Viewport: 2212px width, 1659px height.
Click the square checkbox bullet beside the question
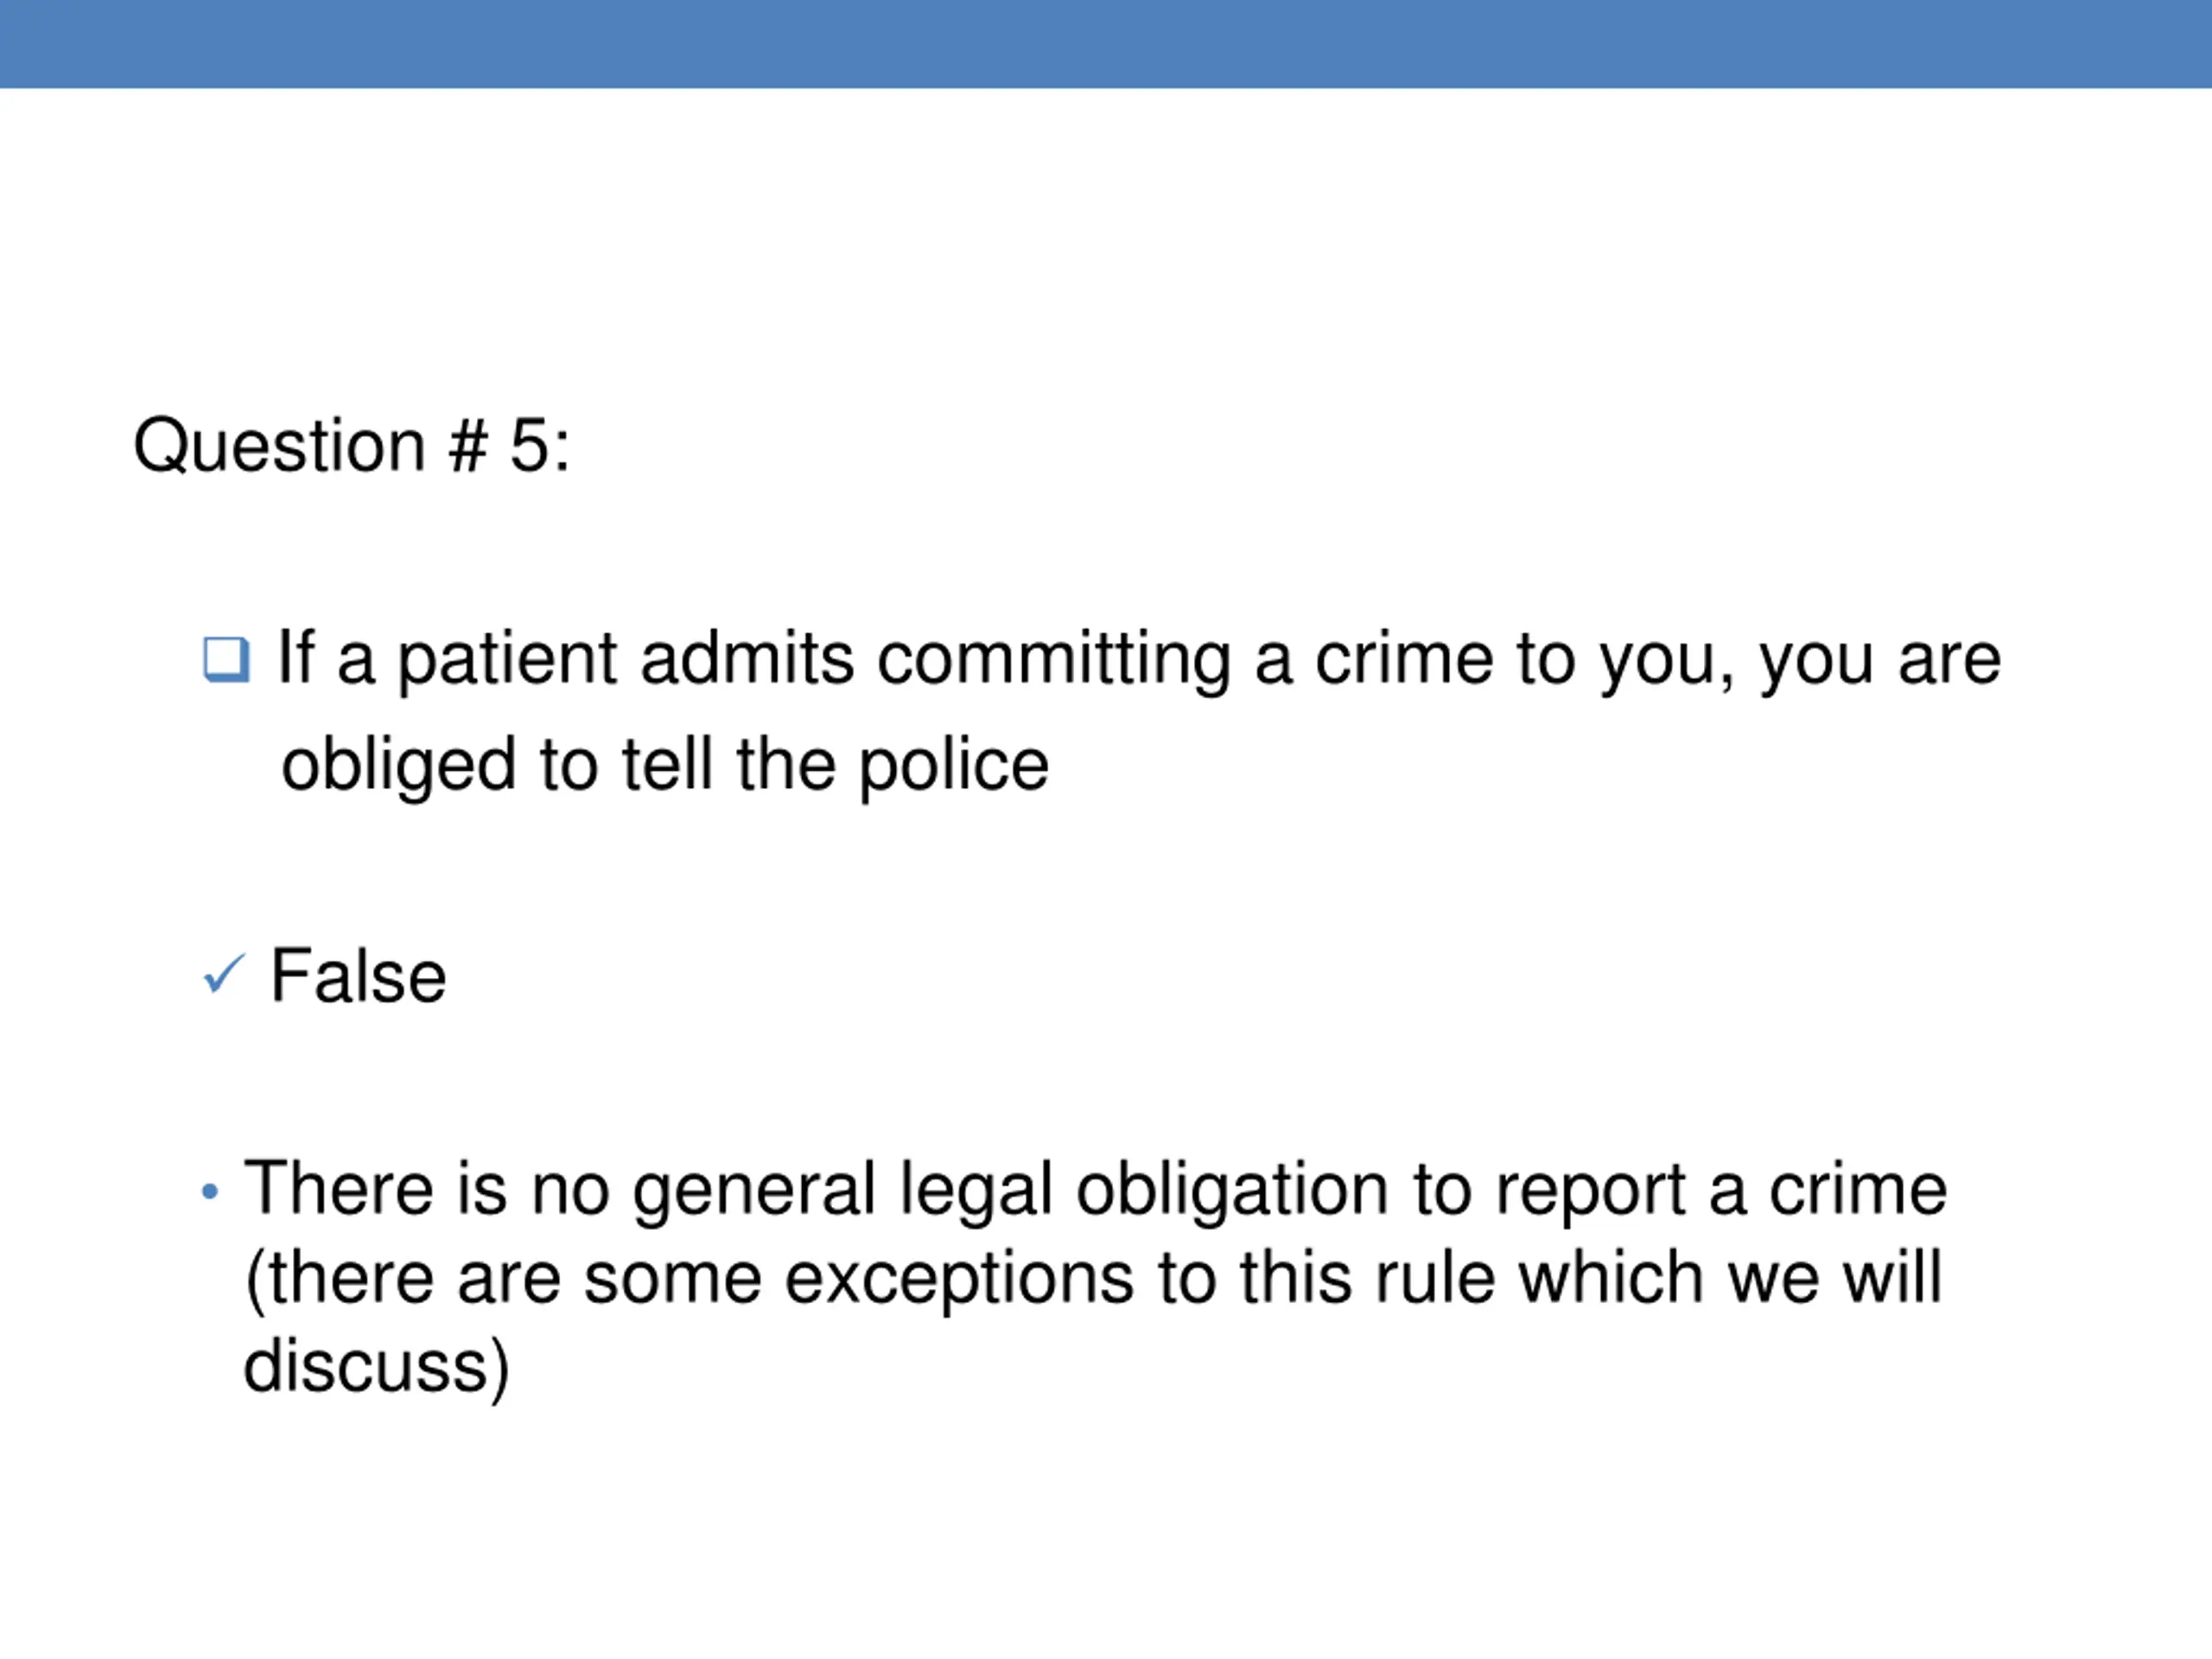(x=226, y=660)
